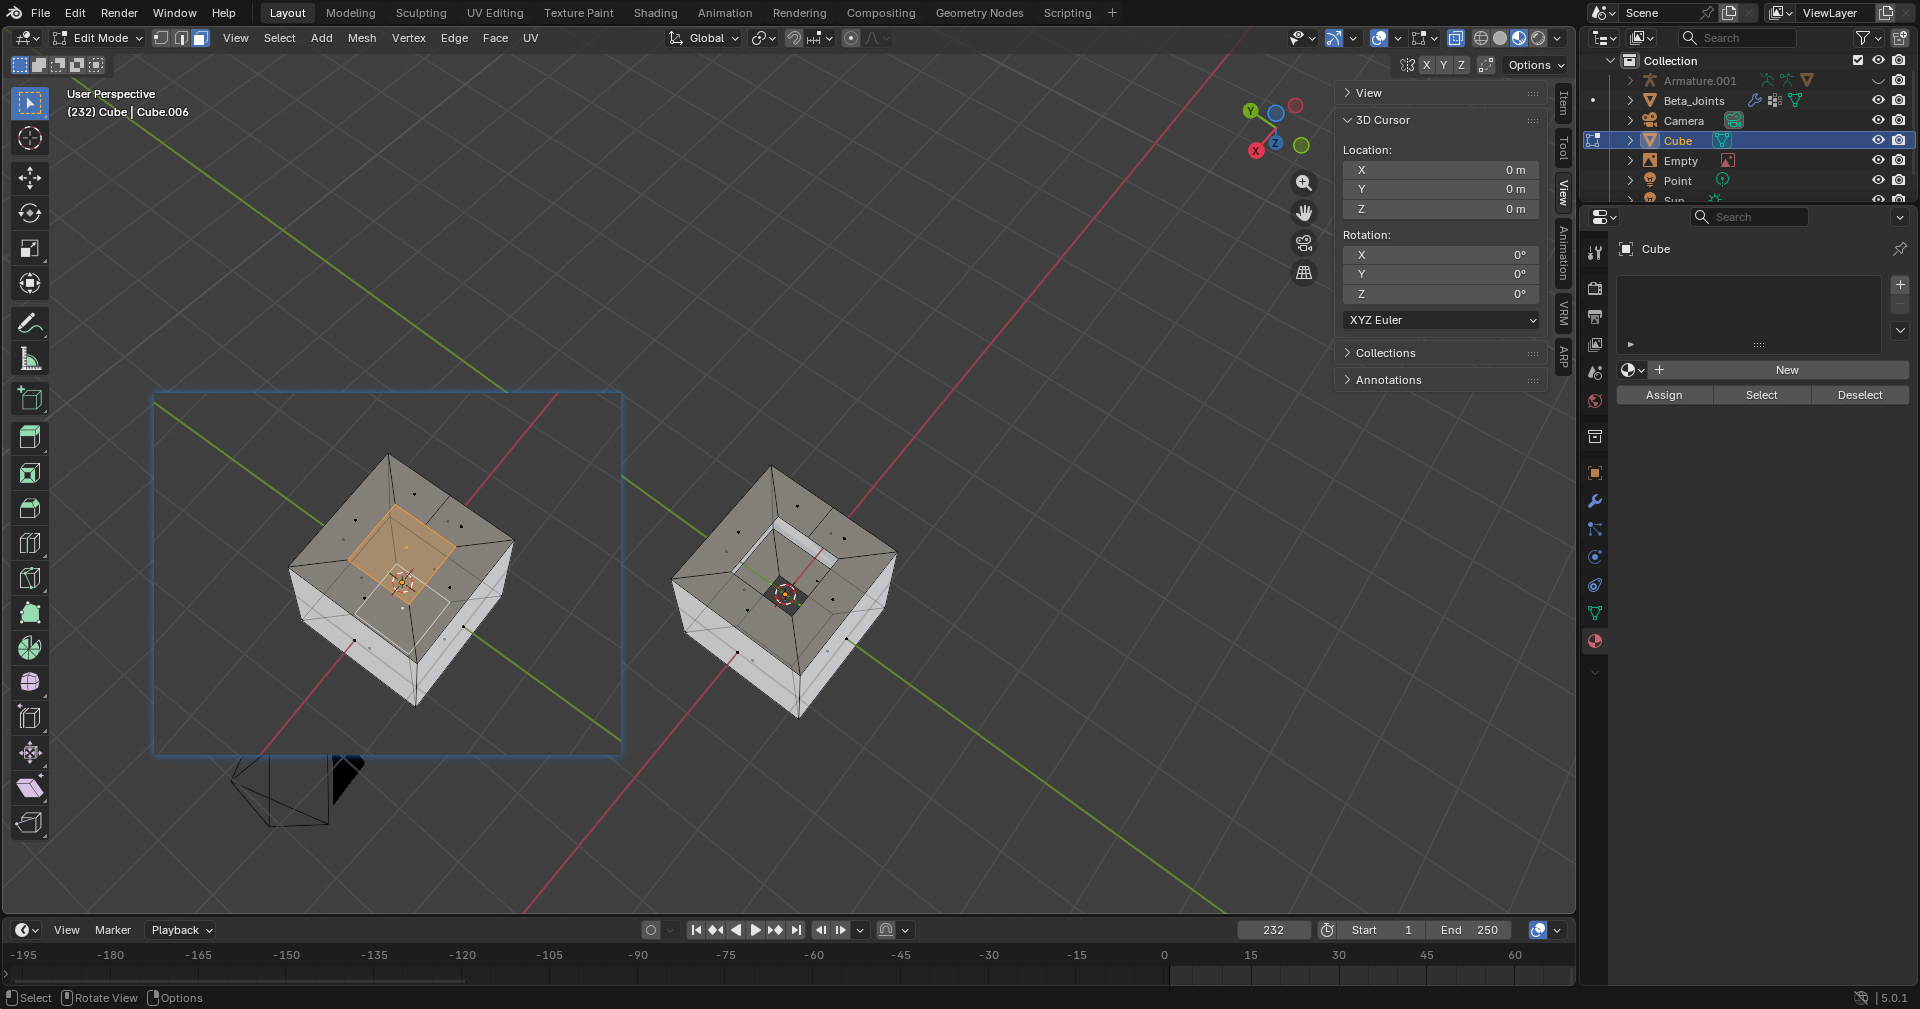Pick the Spin tool
This screenshot has width=1920, height=1009.
[x=30, y=648]
